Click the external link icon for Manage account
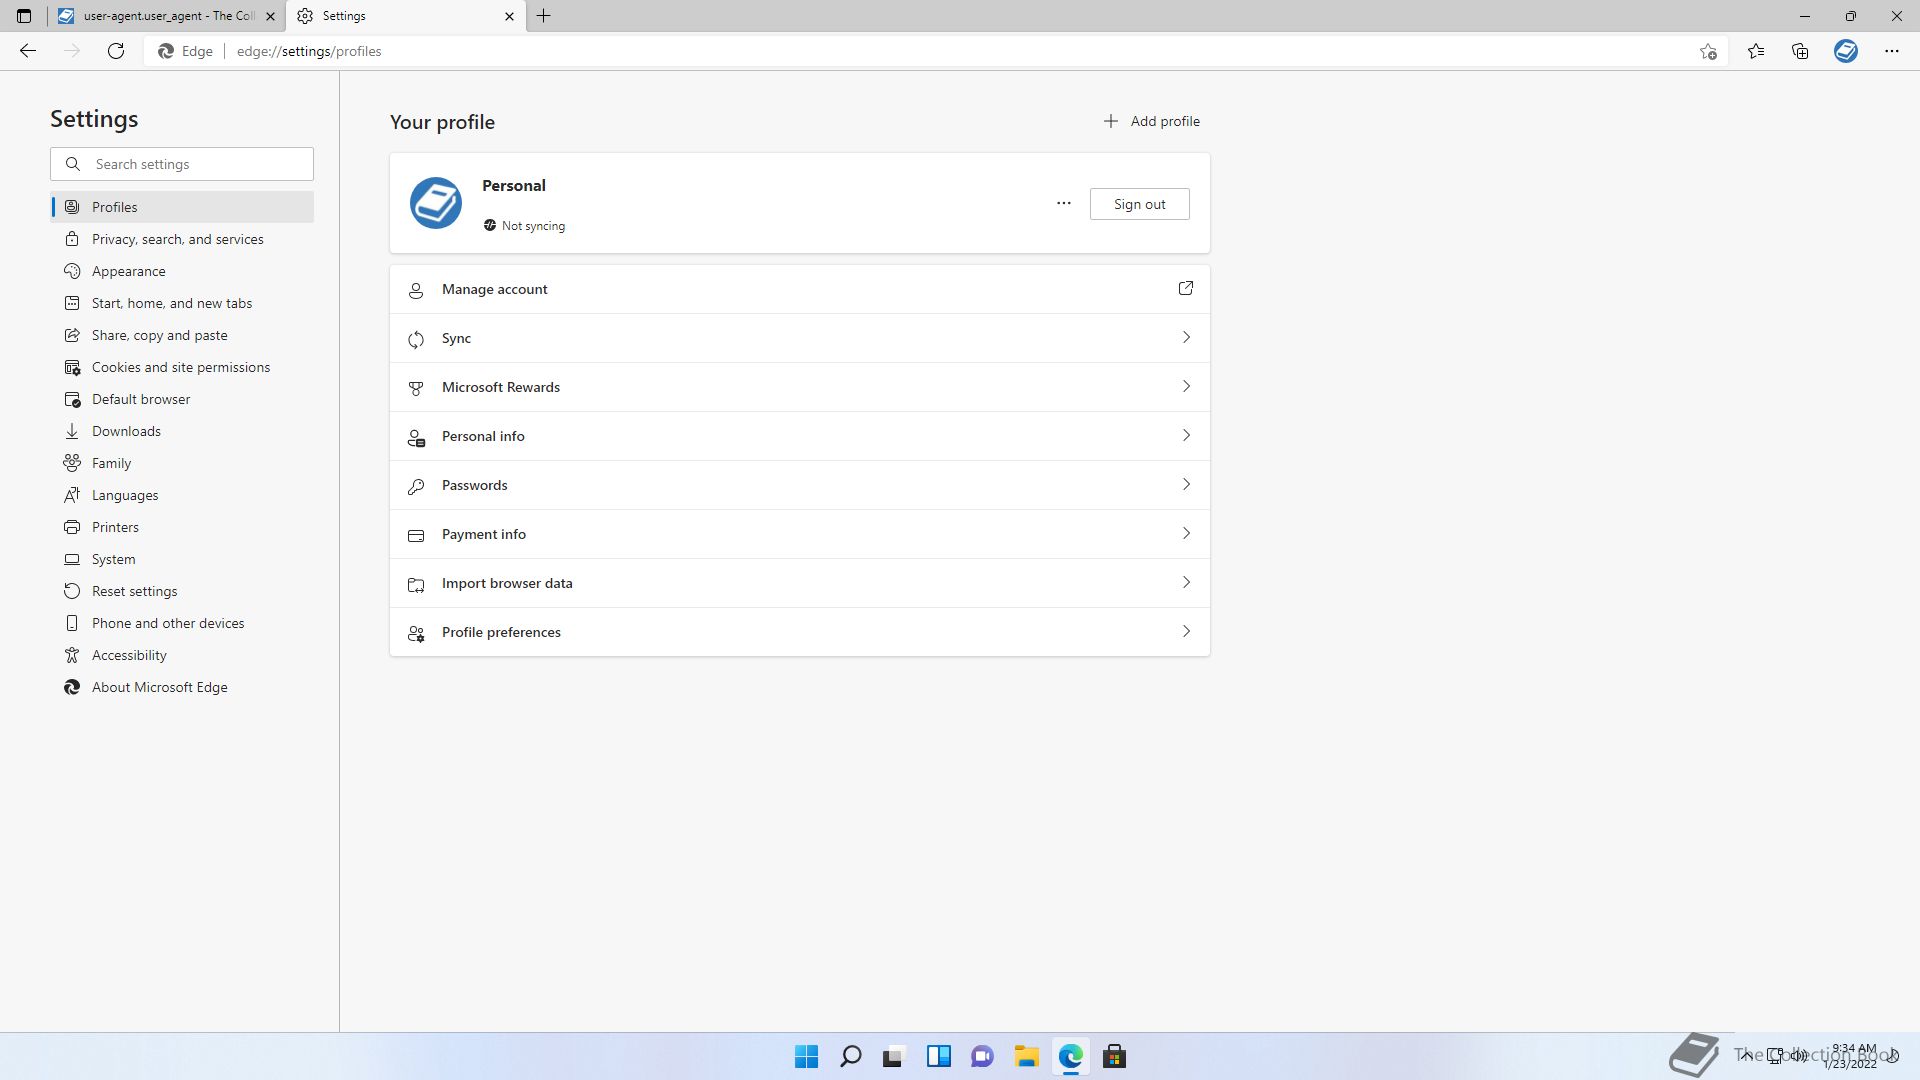The image size is (1920, 1080). 1186,288
